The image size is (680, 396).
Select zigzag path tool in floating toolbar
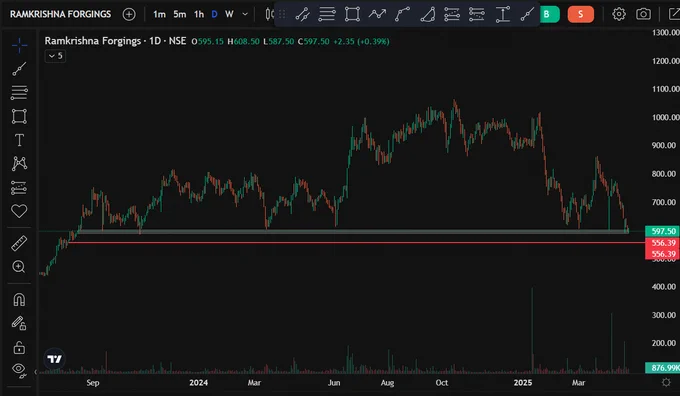click(x=377, y=14)
